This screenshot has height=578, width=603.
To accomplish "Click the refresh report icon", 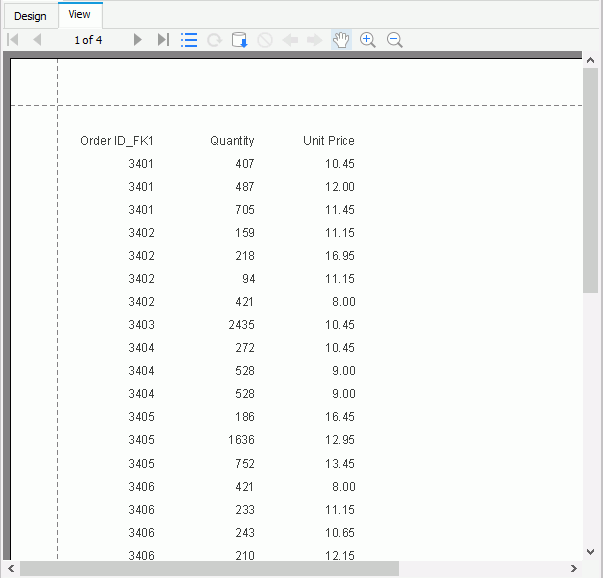I will pyautogui.click(x=214, y=40).
